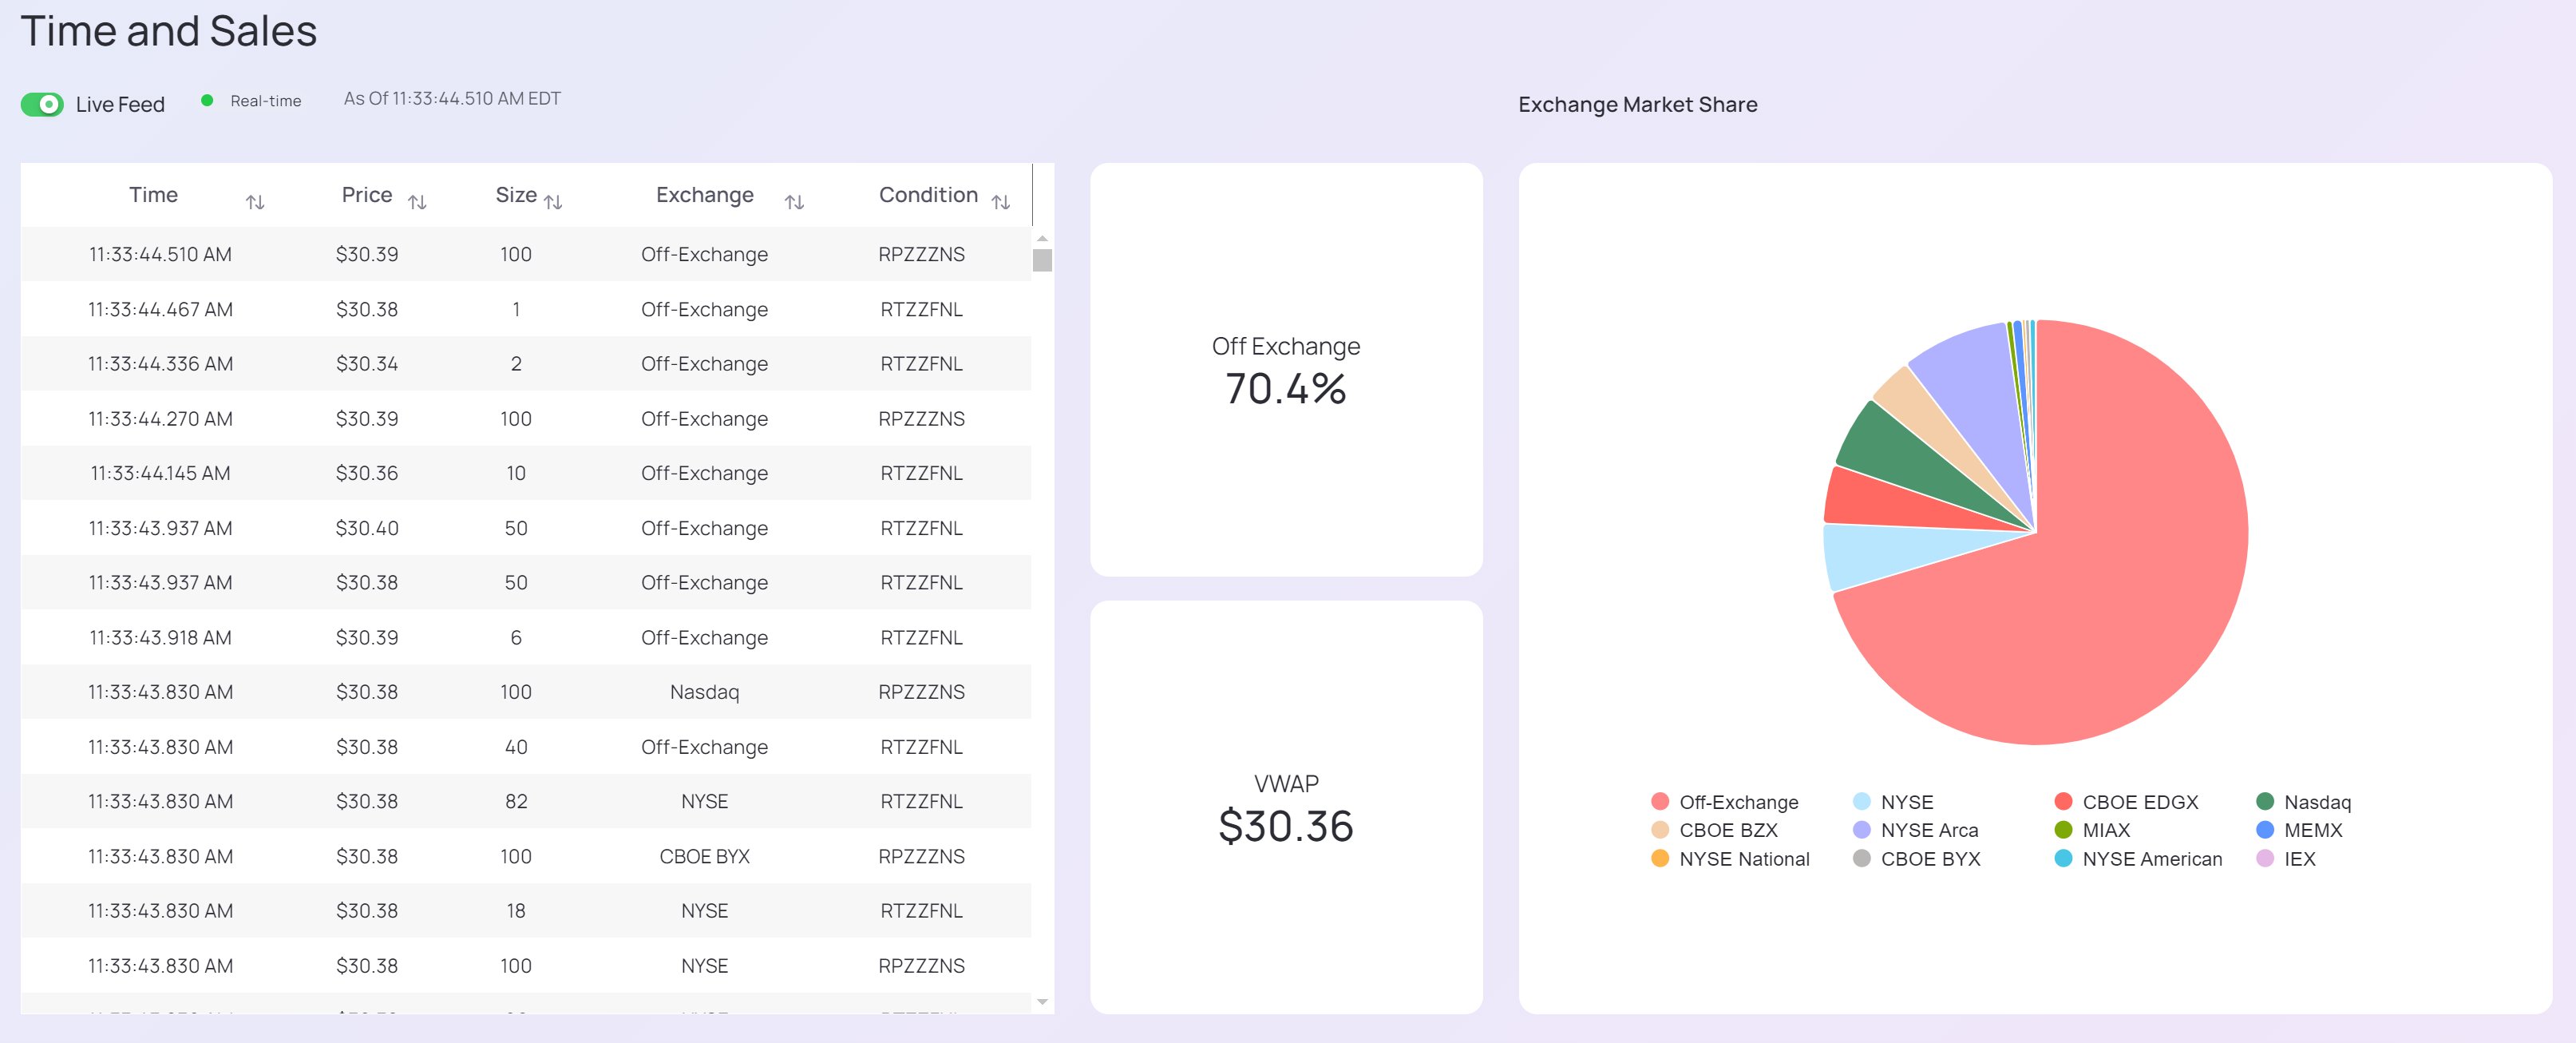Sort table by Size column arrows
The width and height of the screenshot is (2576, 1043).
point(553,202)
